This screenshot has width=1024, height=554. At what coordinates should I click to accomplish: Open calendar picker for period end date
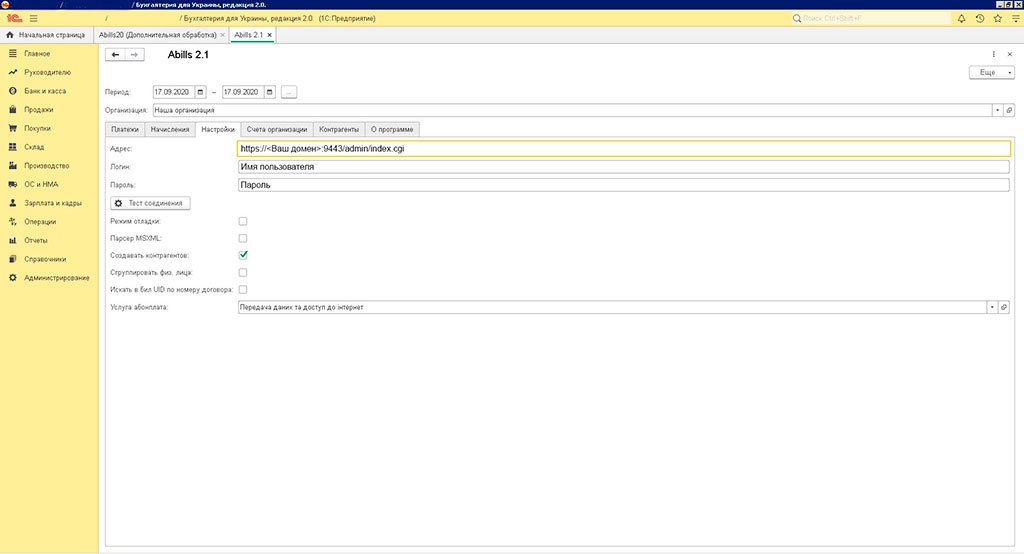[x=270, y=92]
